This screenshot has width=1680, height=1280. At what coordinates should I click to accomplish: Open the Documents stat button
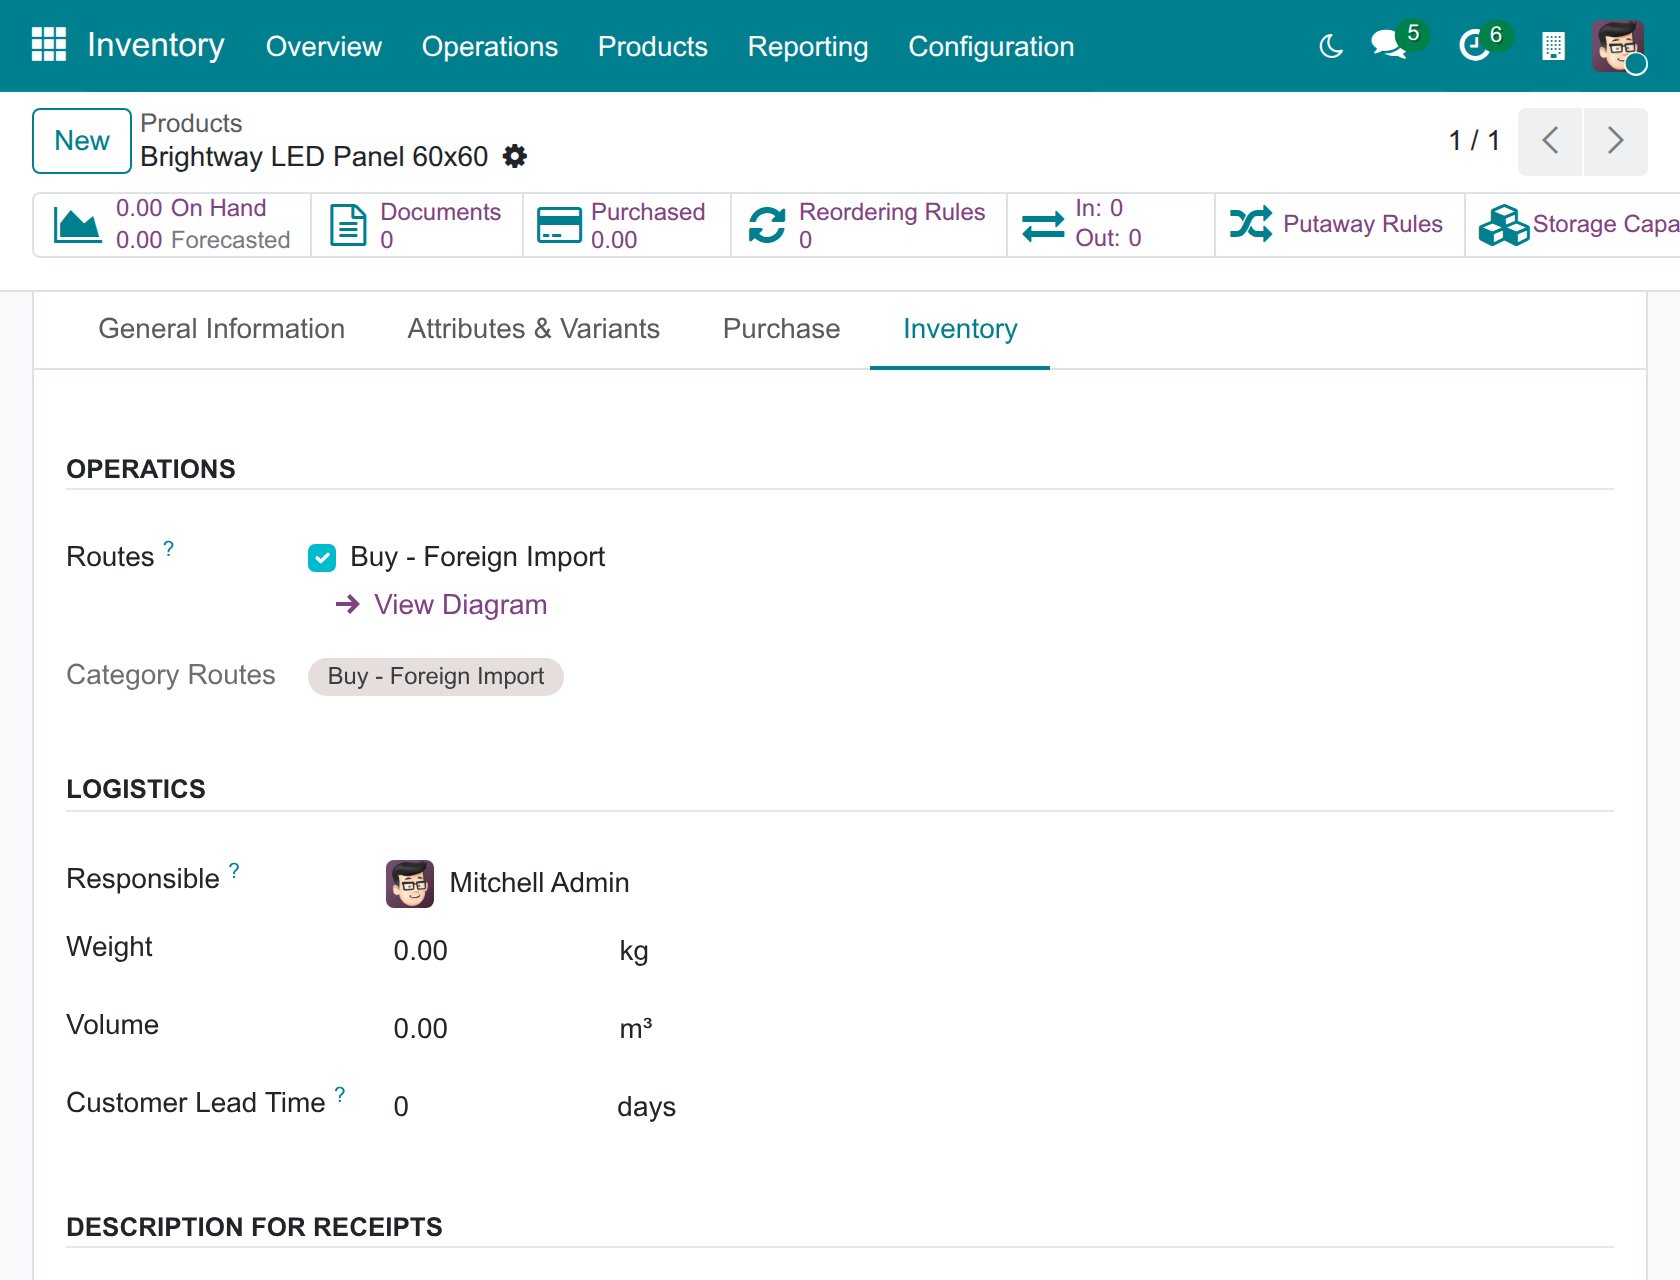(417, 225)
